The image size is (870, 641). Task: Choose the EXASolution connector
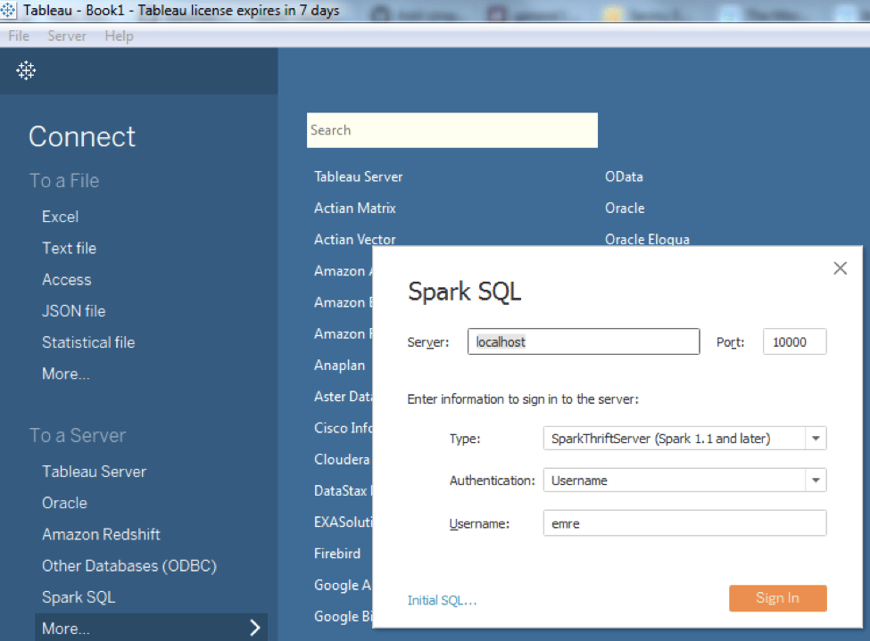tap(343, 522)
